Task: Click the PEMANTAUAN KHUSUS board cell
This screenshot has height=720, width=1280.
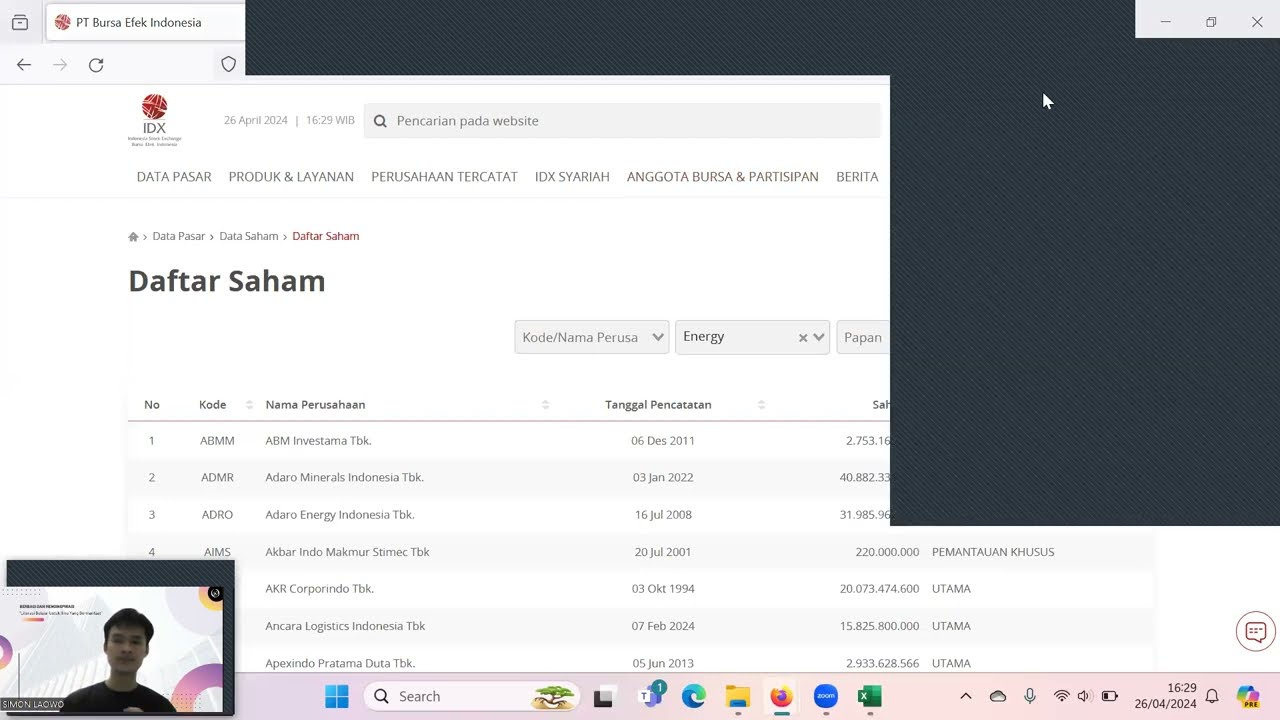Action: click(993, 552)
